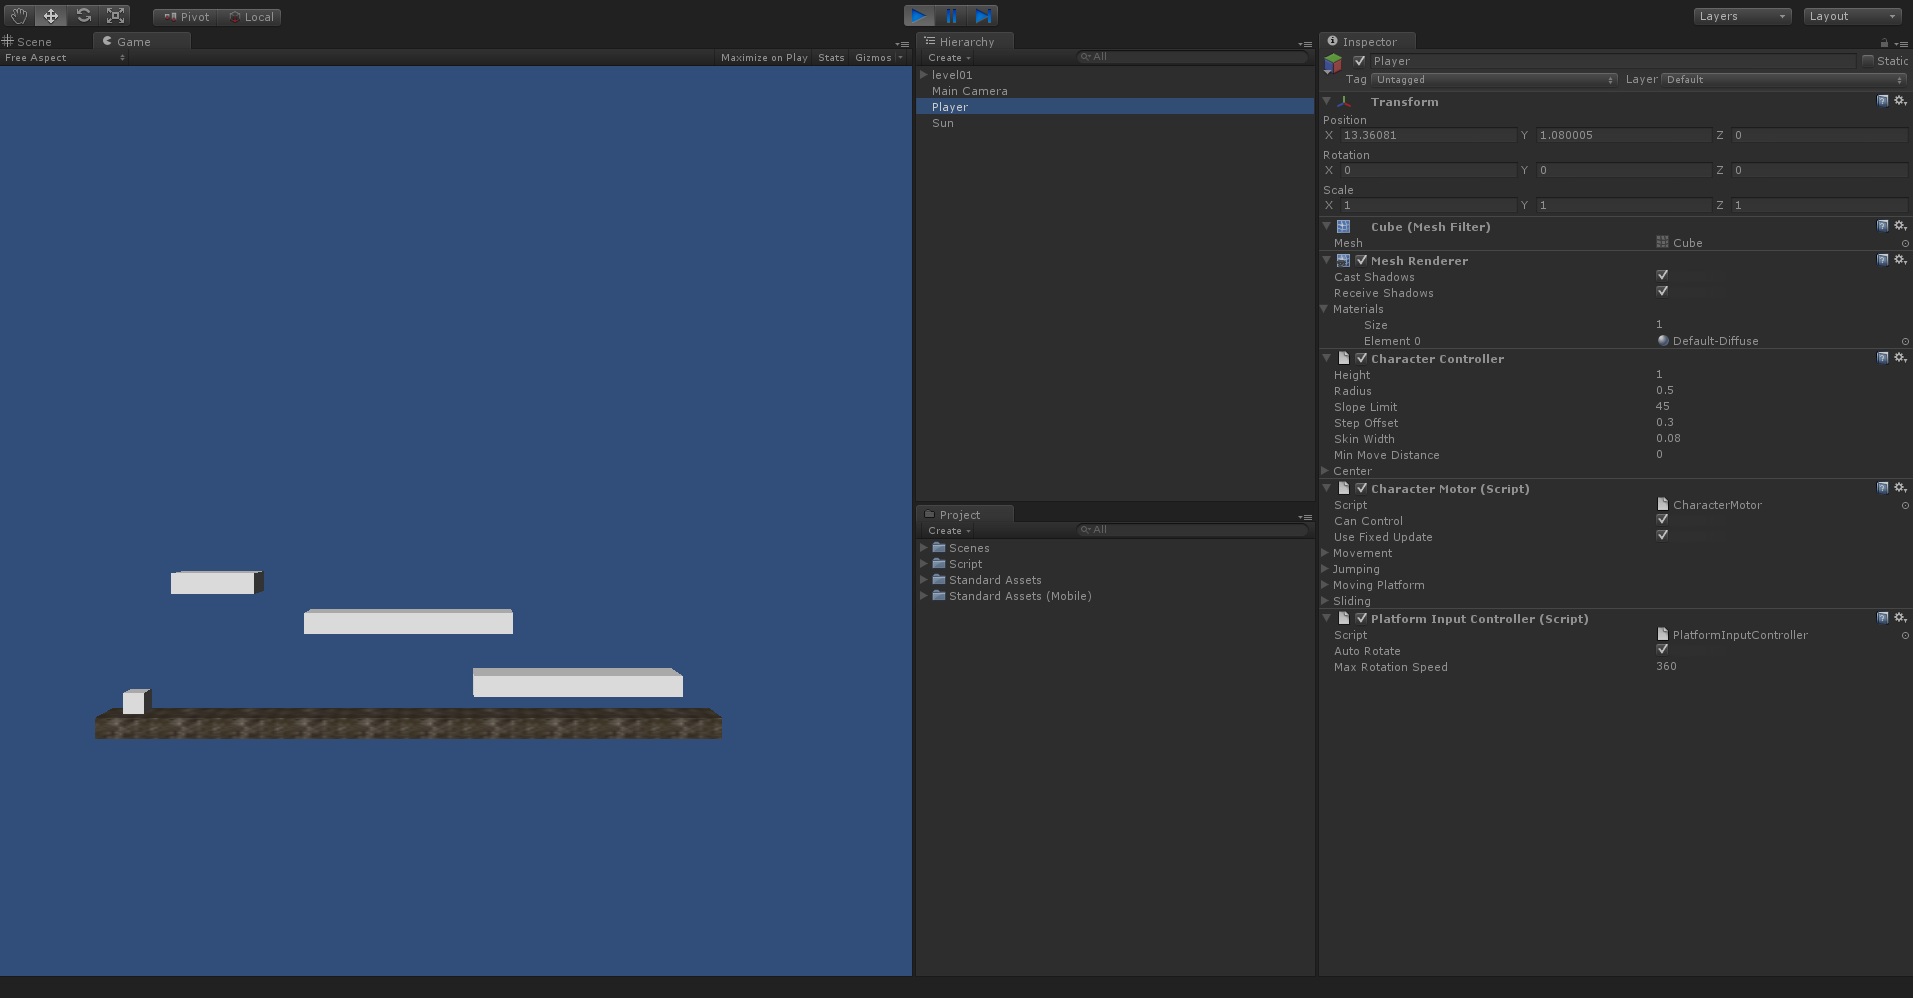Toggle the Static checkbox
Image resolution: width=1920 pixels, height=998 pixels.
click(x=1867, y=61)
